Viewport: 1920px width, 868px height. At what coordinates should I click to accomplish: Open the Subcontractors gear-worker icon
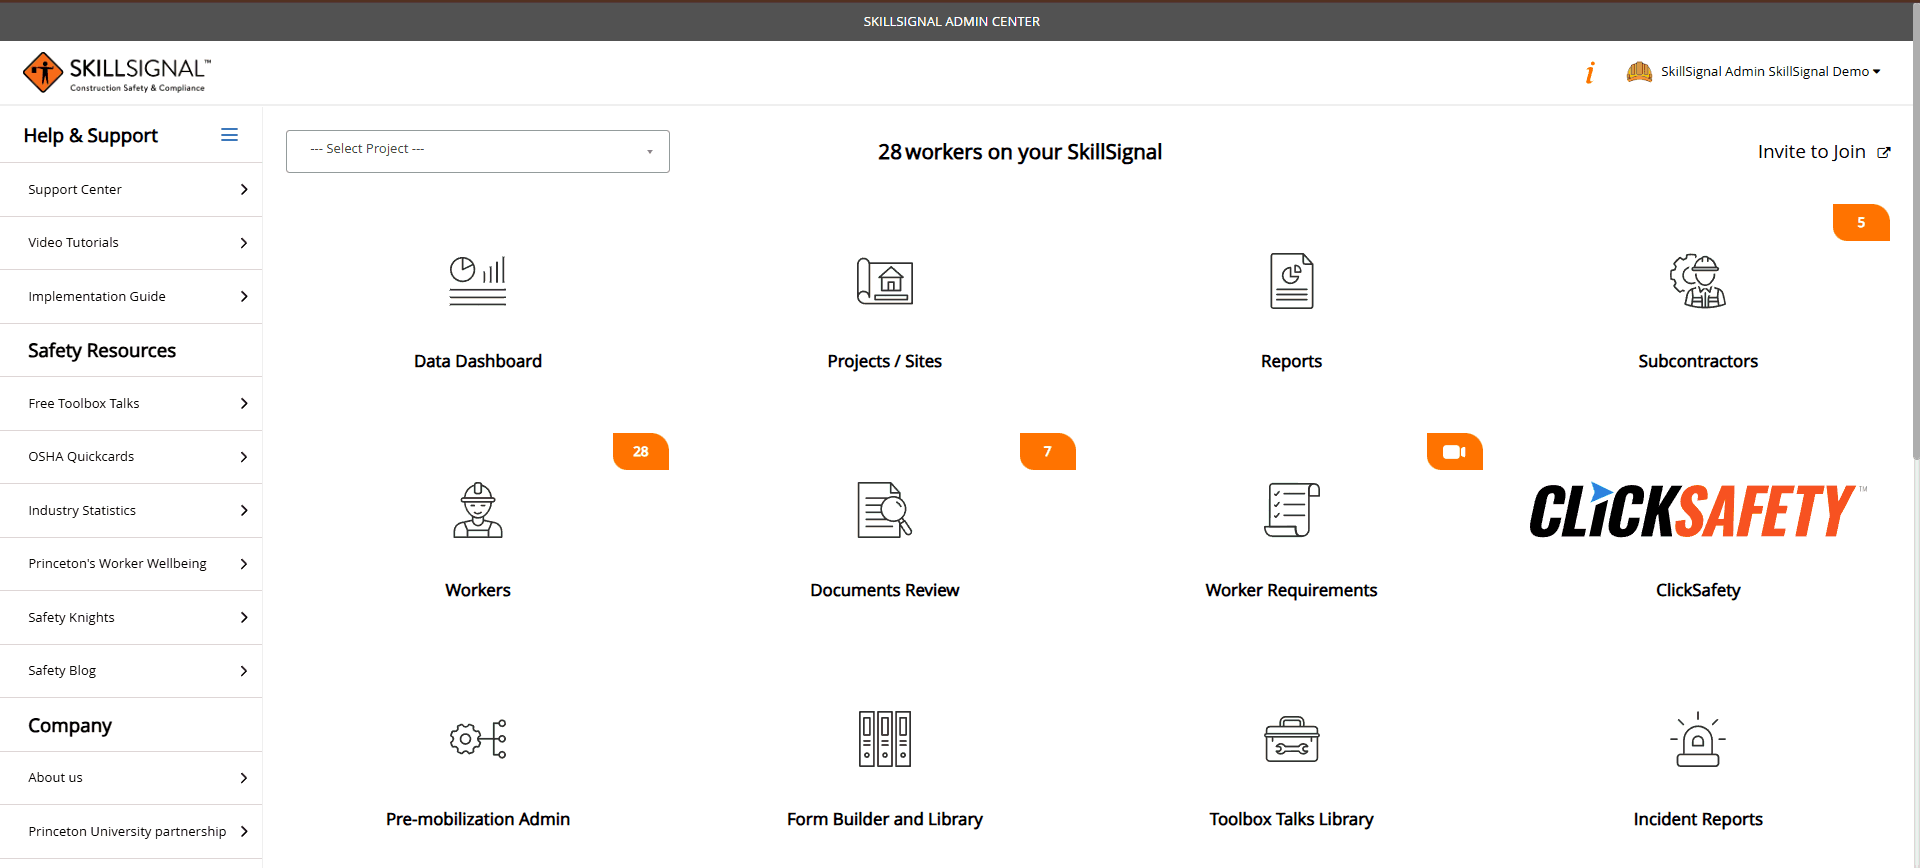[x=1698, y=281]
